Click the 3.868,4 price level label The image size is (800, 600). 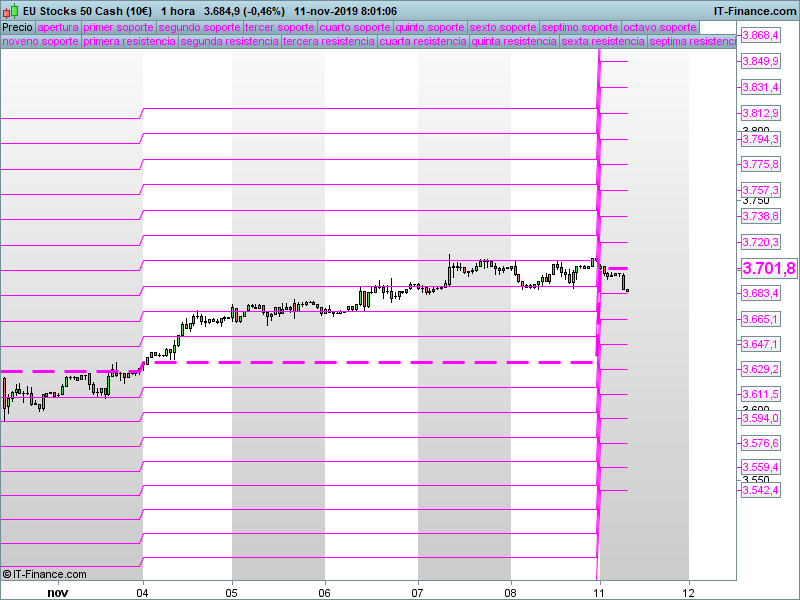[760, 35]
